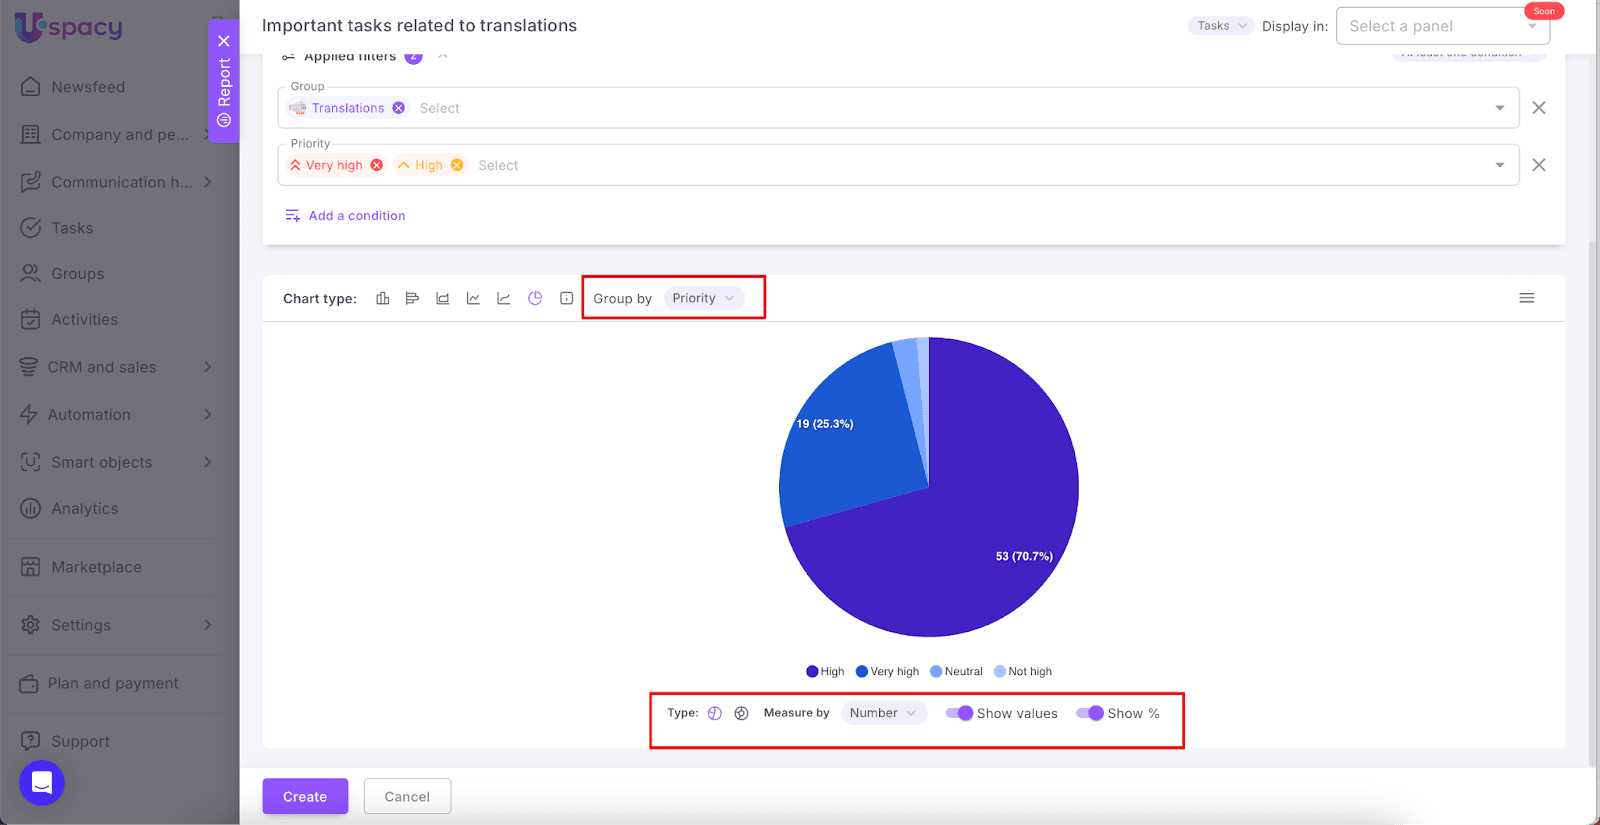The width and height of the screenshot is (1600, 825).
Task: Toggle the Show % switch
Action: click(1089, 713)
